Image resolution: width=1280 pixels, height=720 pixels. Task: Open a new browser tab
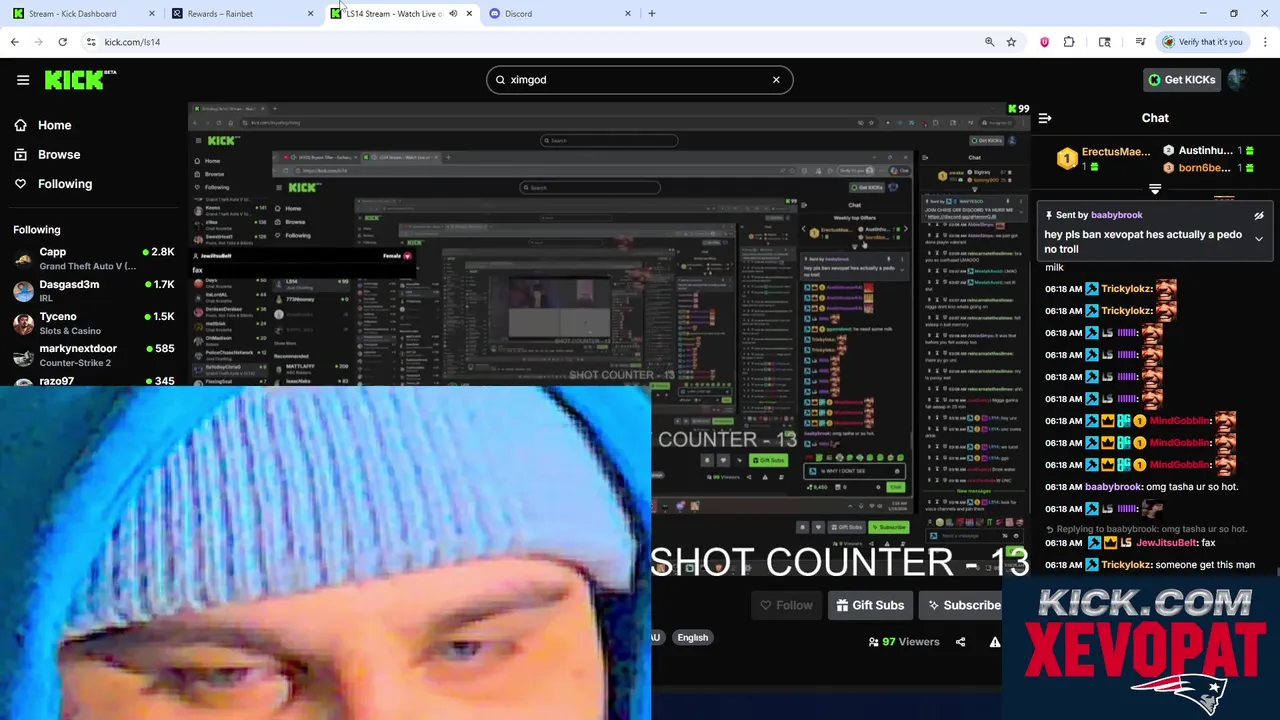[652, 14]
